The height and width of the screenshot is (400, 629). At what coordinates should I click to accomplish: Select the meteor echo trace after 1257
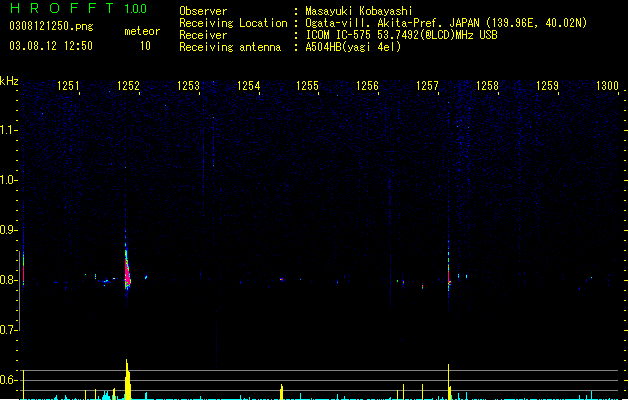coord(448,267)
